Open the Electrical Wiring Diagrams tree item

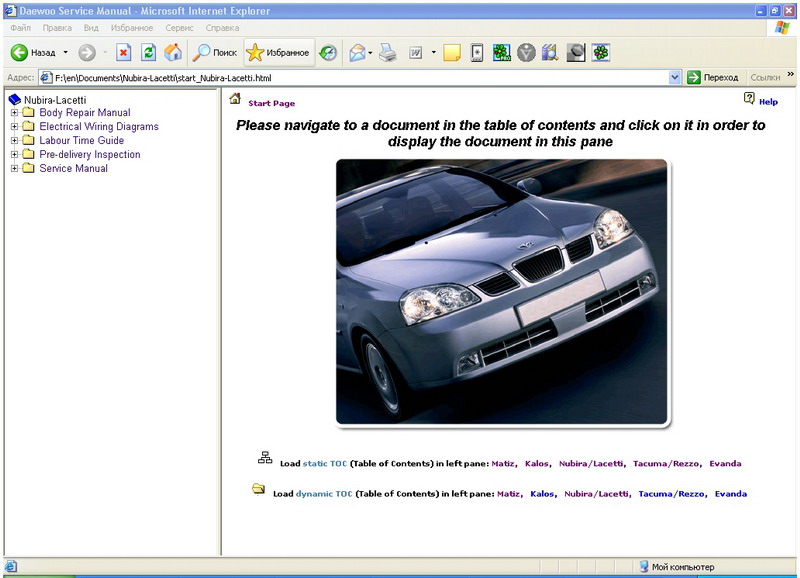click(x=99, y=126)
